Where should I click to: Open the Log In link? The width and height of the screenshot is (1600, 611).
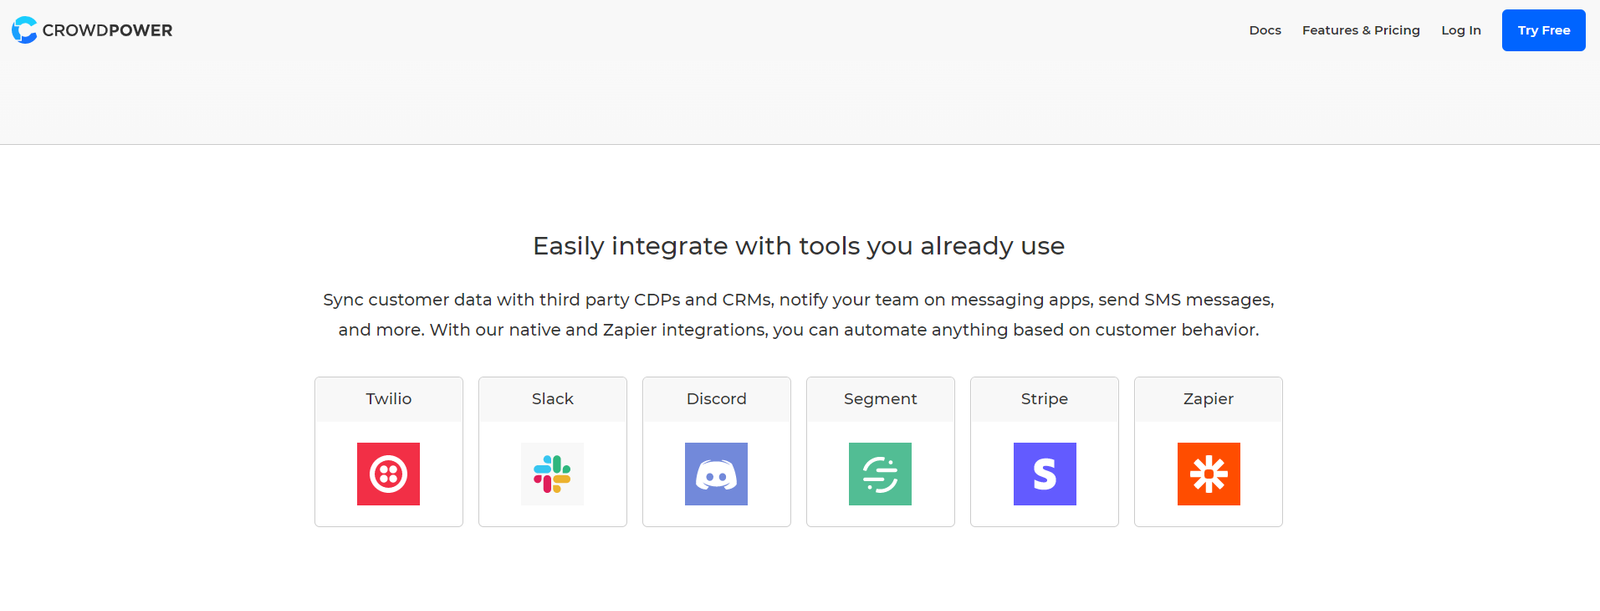point(1460,31)
